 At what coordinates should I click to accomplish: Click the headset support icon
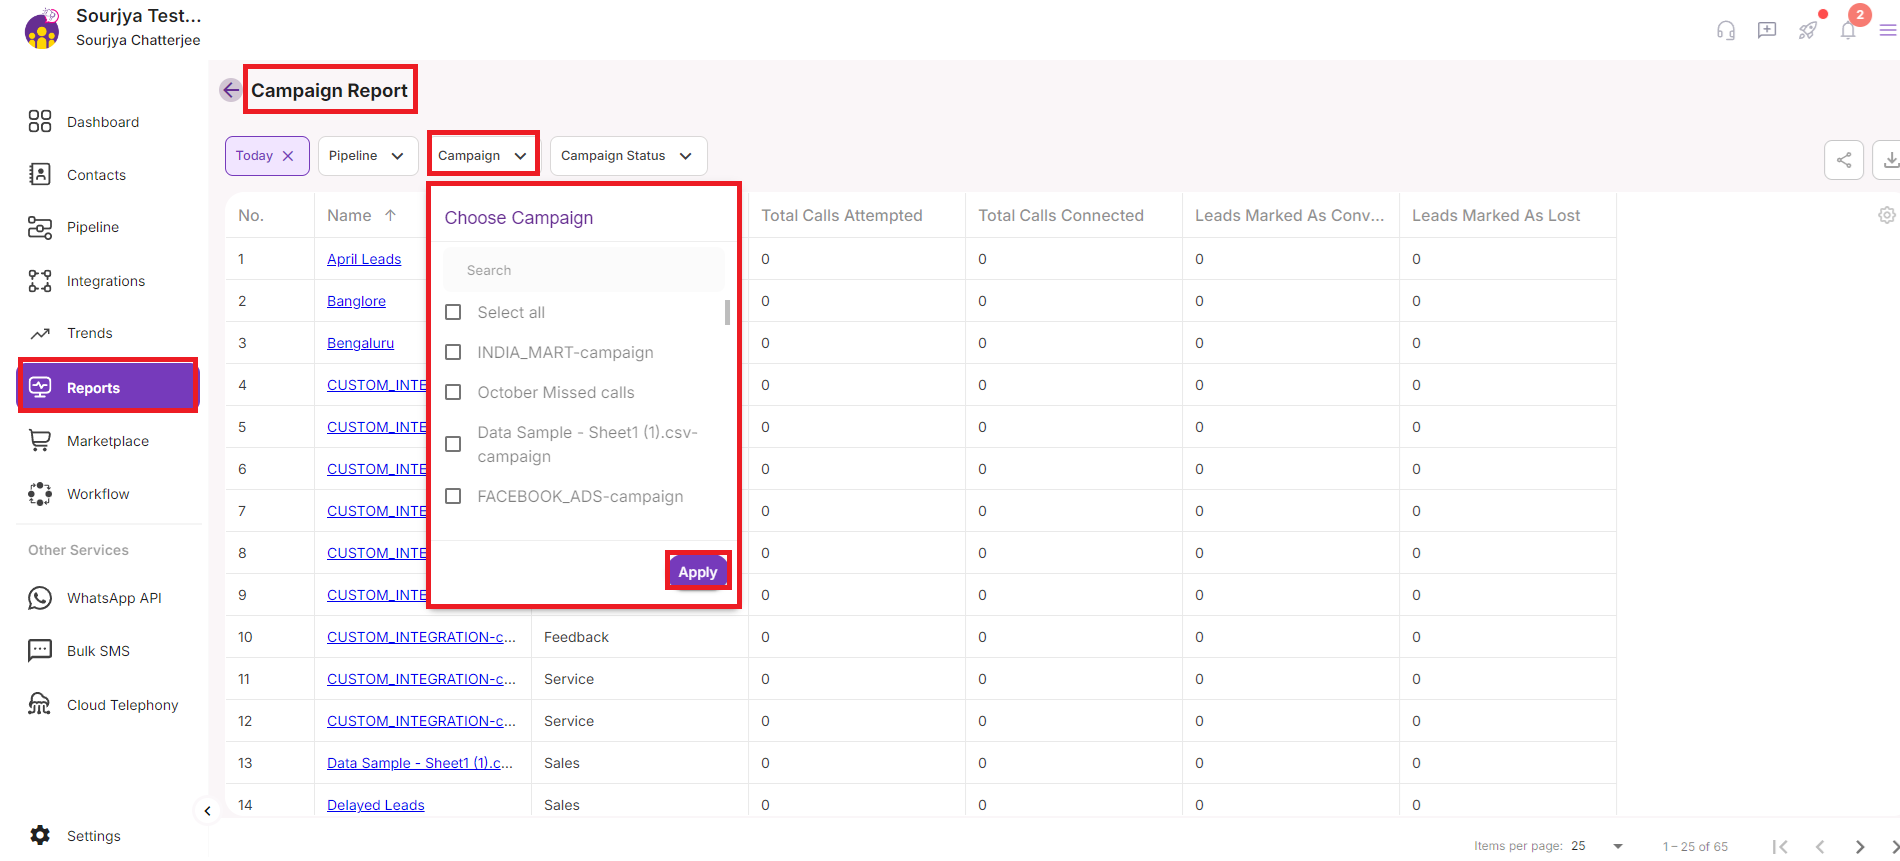(x=1725, y=30)
